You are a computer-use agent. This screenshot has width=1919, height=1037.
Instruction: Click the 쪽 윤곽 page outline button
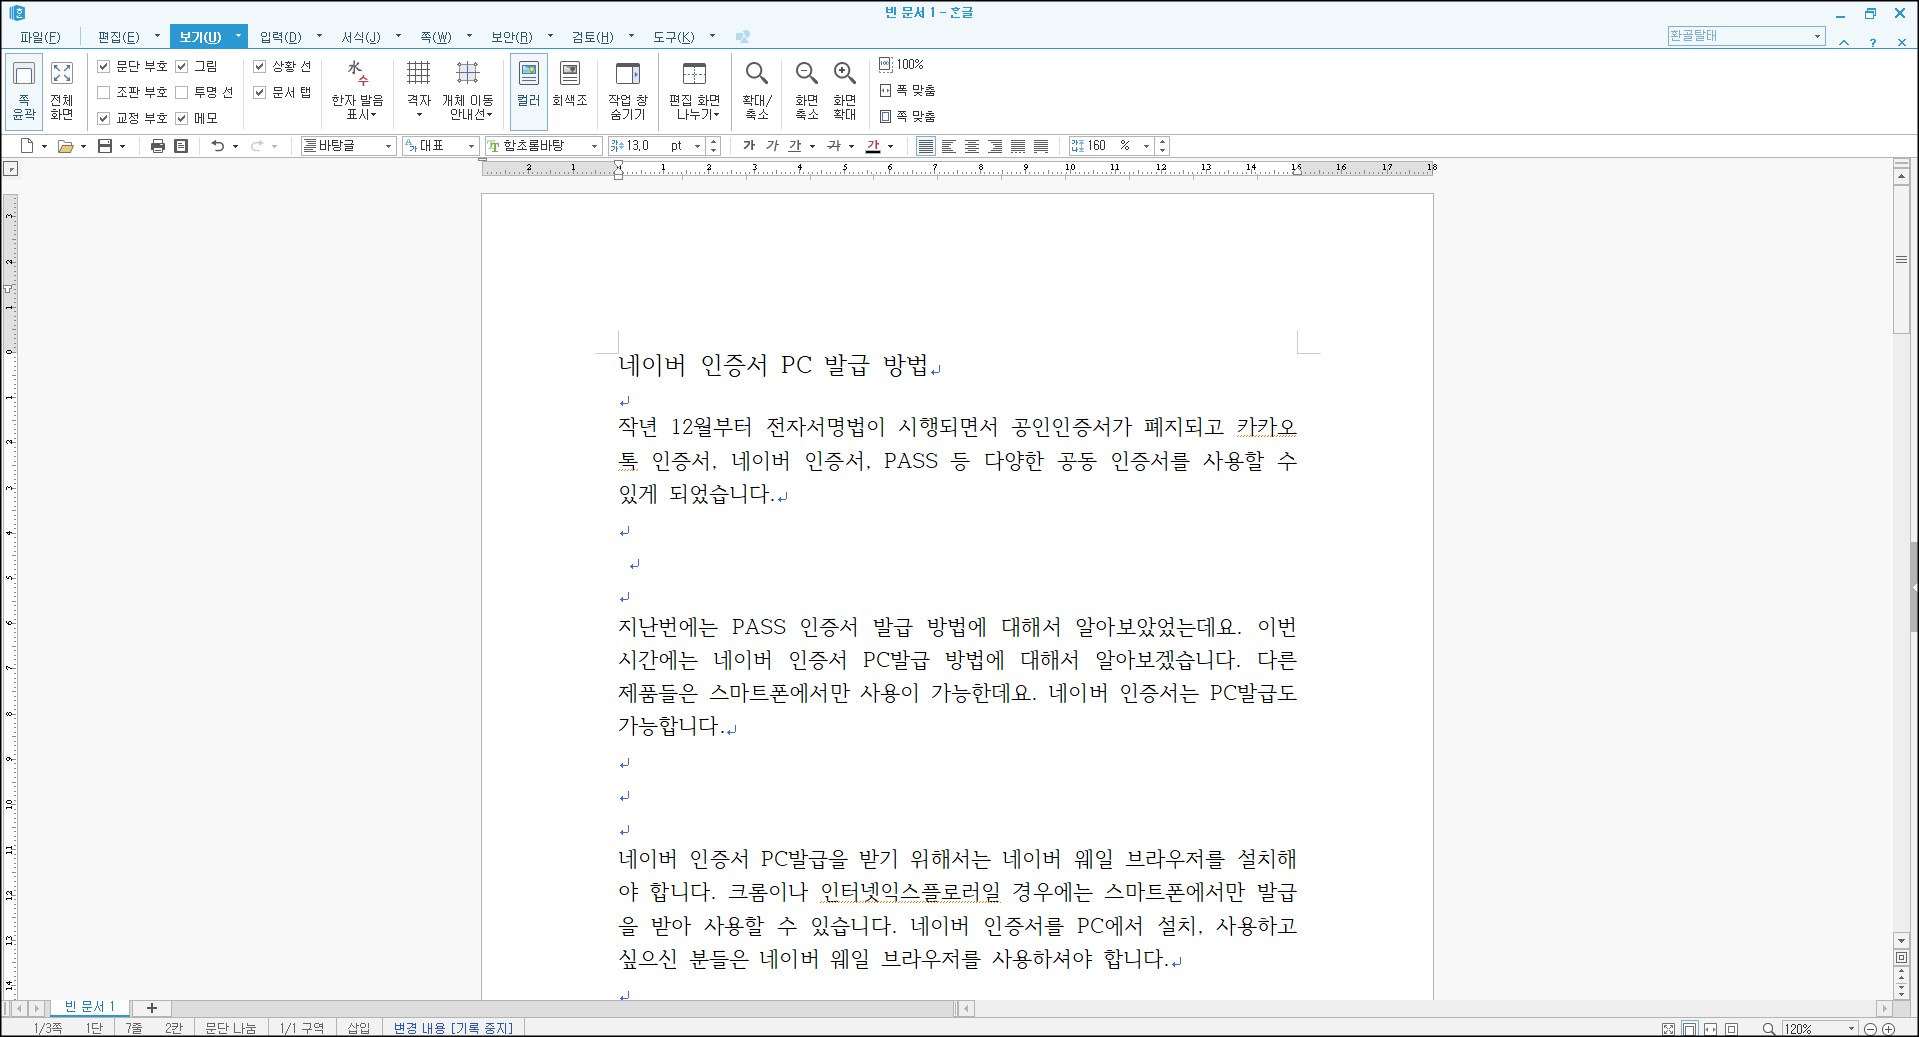tap(24, 91)
